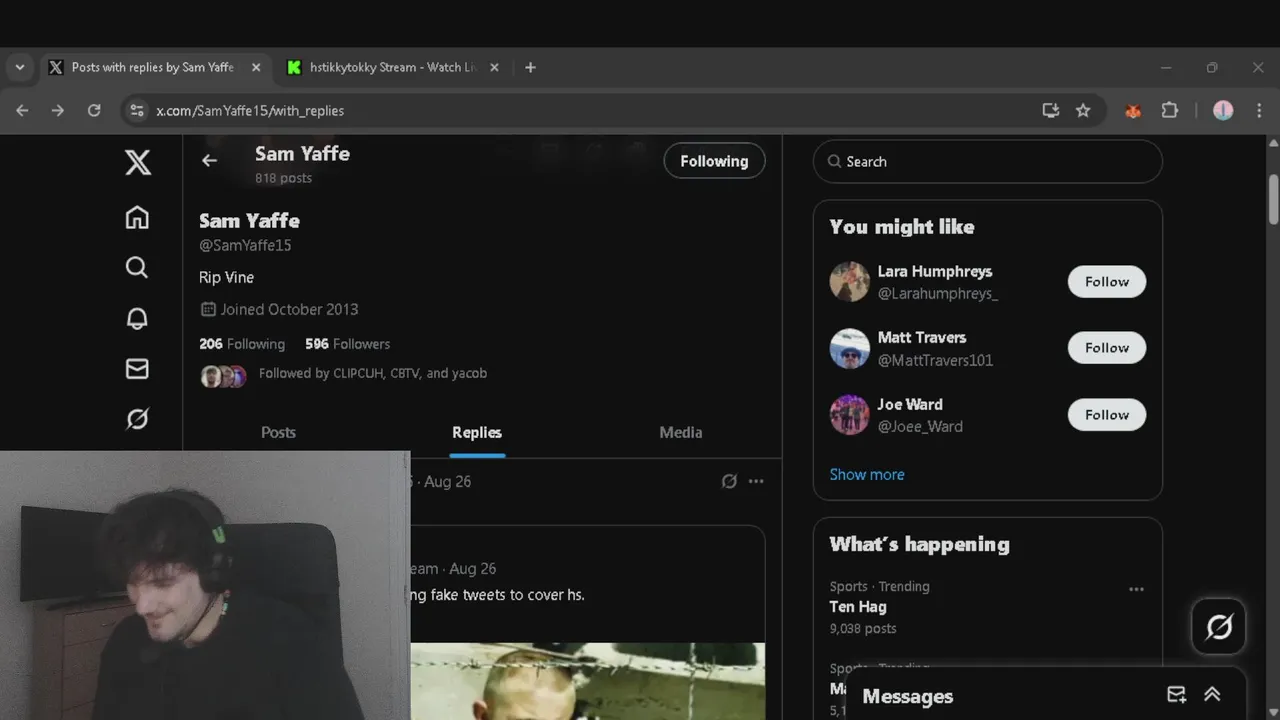
Task: Switch to hstikkytokky Stream browser tab
Action: (392, 67)
